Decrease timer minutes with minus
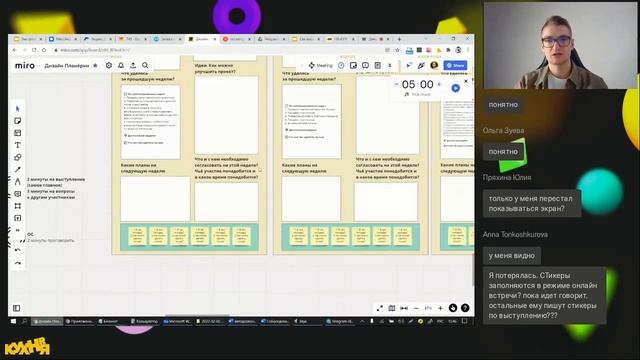Image resolution: width=640 pixels, height=360 pixels. (396, 84)
